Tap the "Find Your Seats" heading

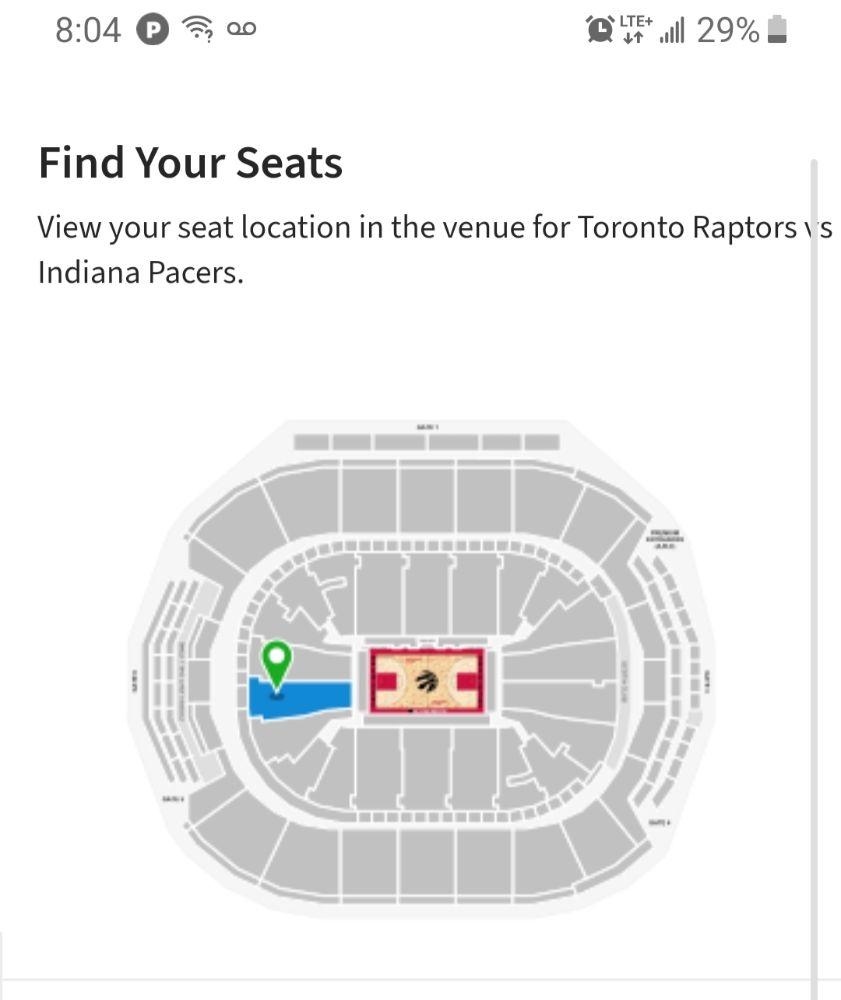(x=190, y=163)
